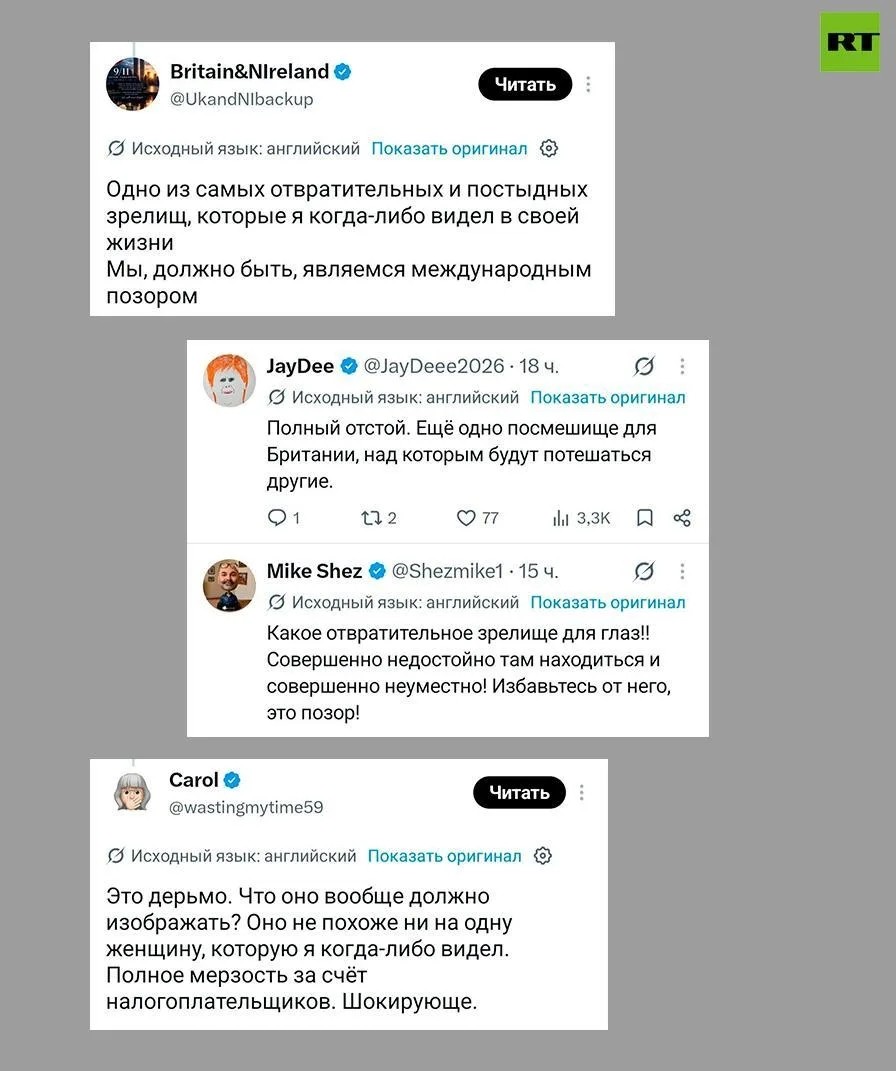Toggle translation icon beside Mike Shez's timestamp

pyautogui.click(x=644, y=571)
